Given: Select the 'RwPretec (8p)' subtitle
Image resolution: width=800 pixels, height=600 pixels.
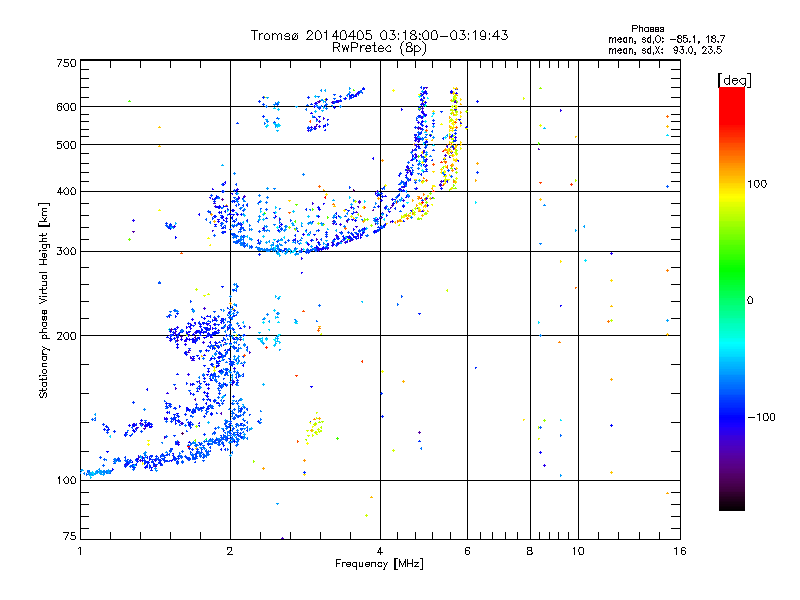Looking at the screenshot, I should [x=379, y=48].
